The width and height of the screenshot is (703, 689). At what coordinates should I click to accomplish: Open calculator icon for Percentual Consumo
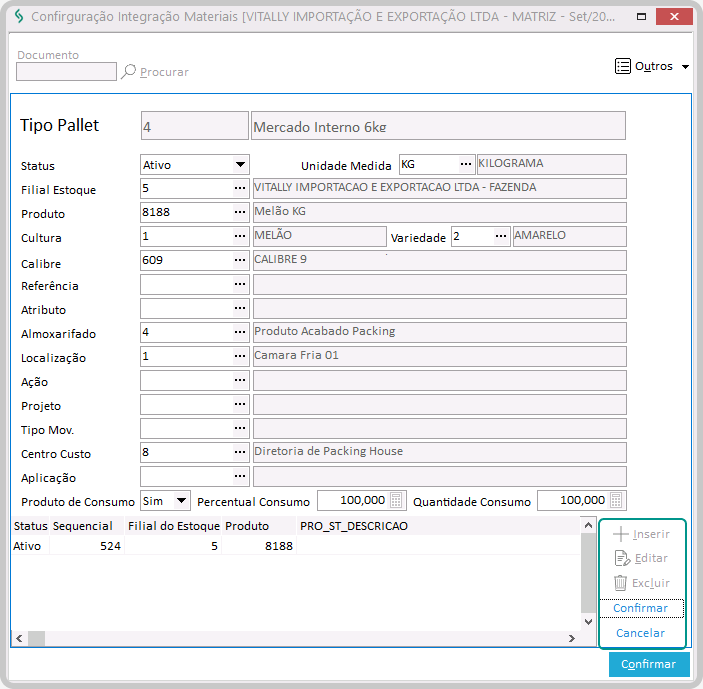pos(397,500)
